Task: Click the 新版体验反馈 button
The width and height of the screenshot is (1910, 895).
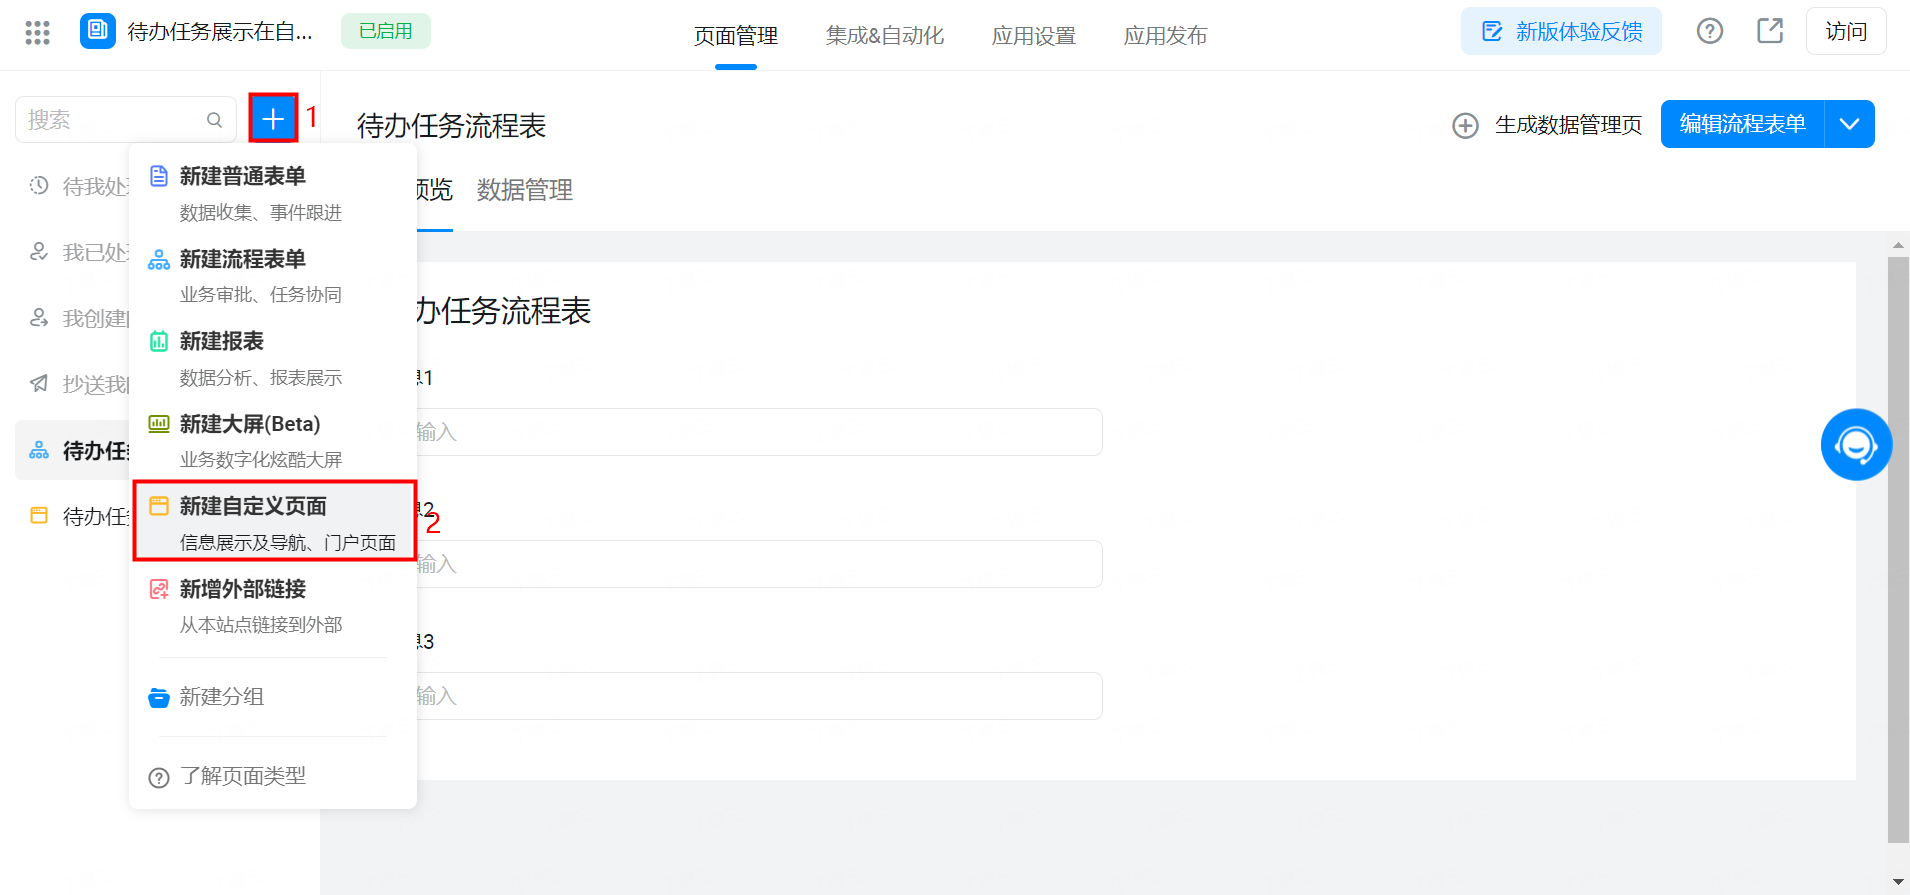Action: (1561, 31)
